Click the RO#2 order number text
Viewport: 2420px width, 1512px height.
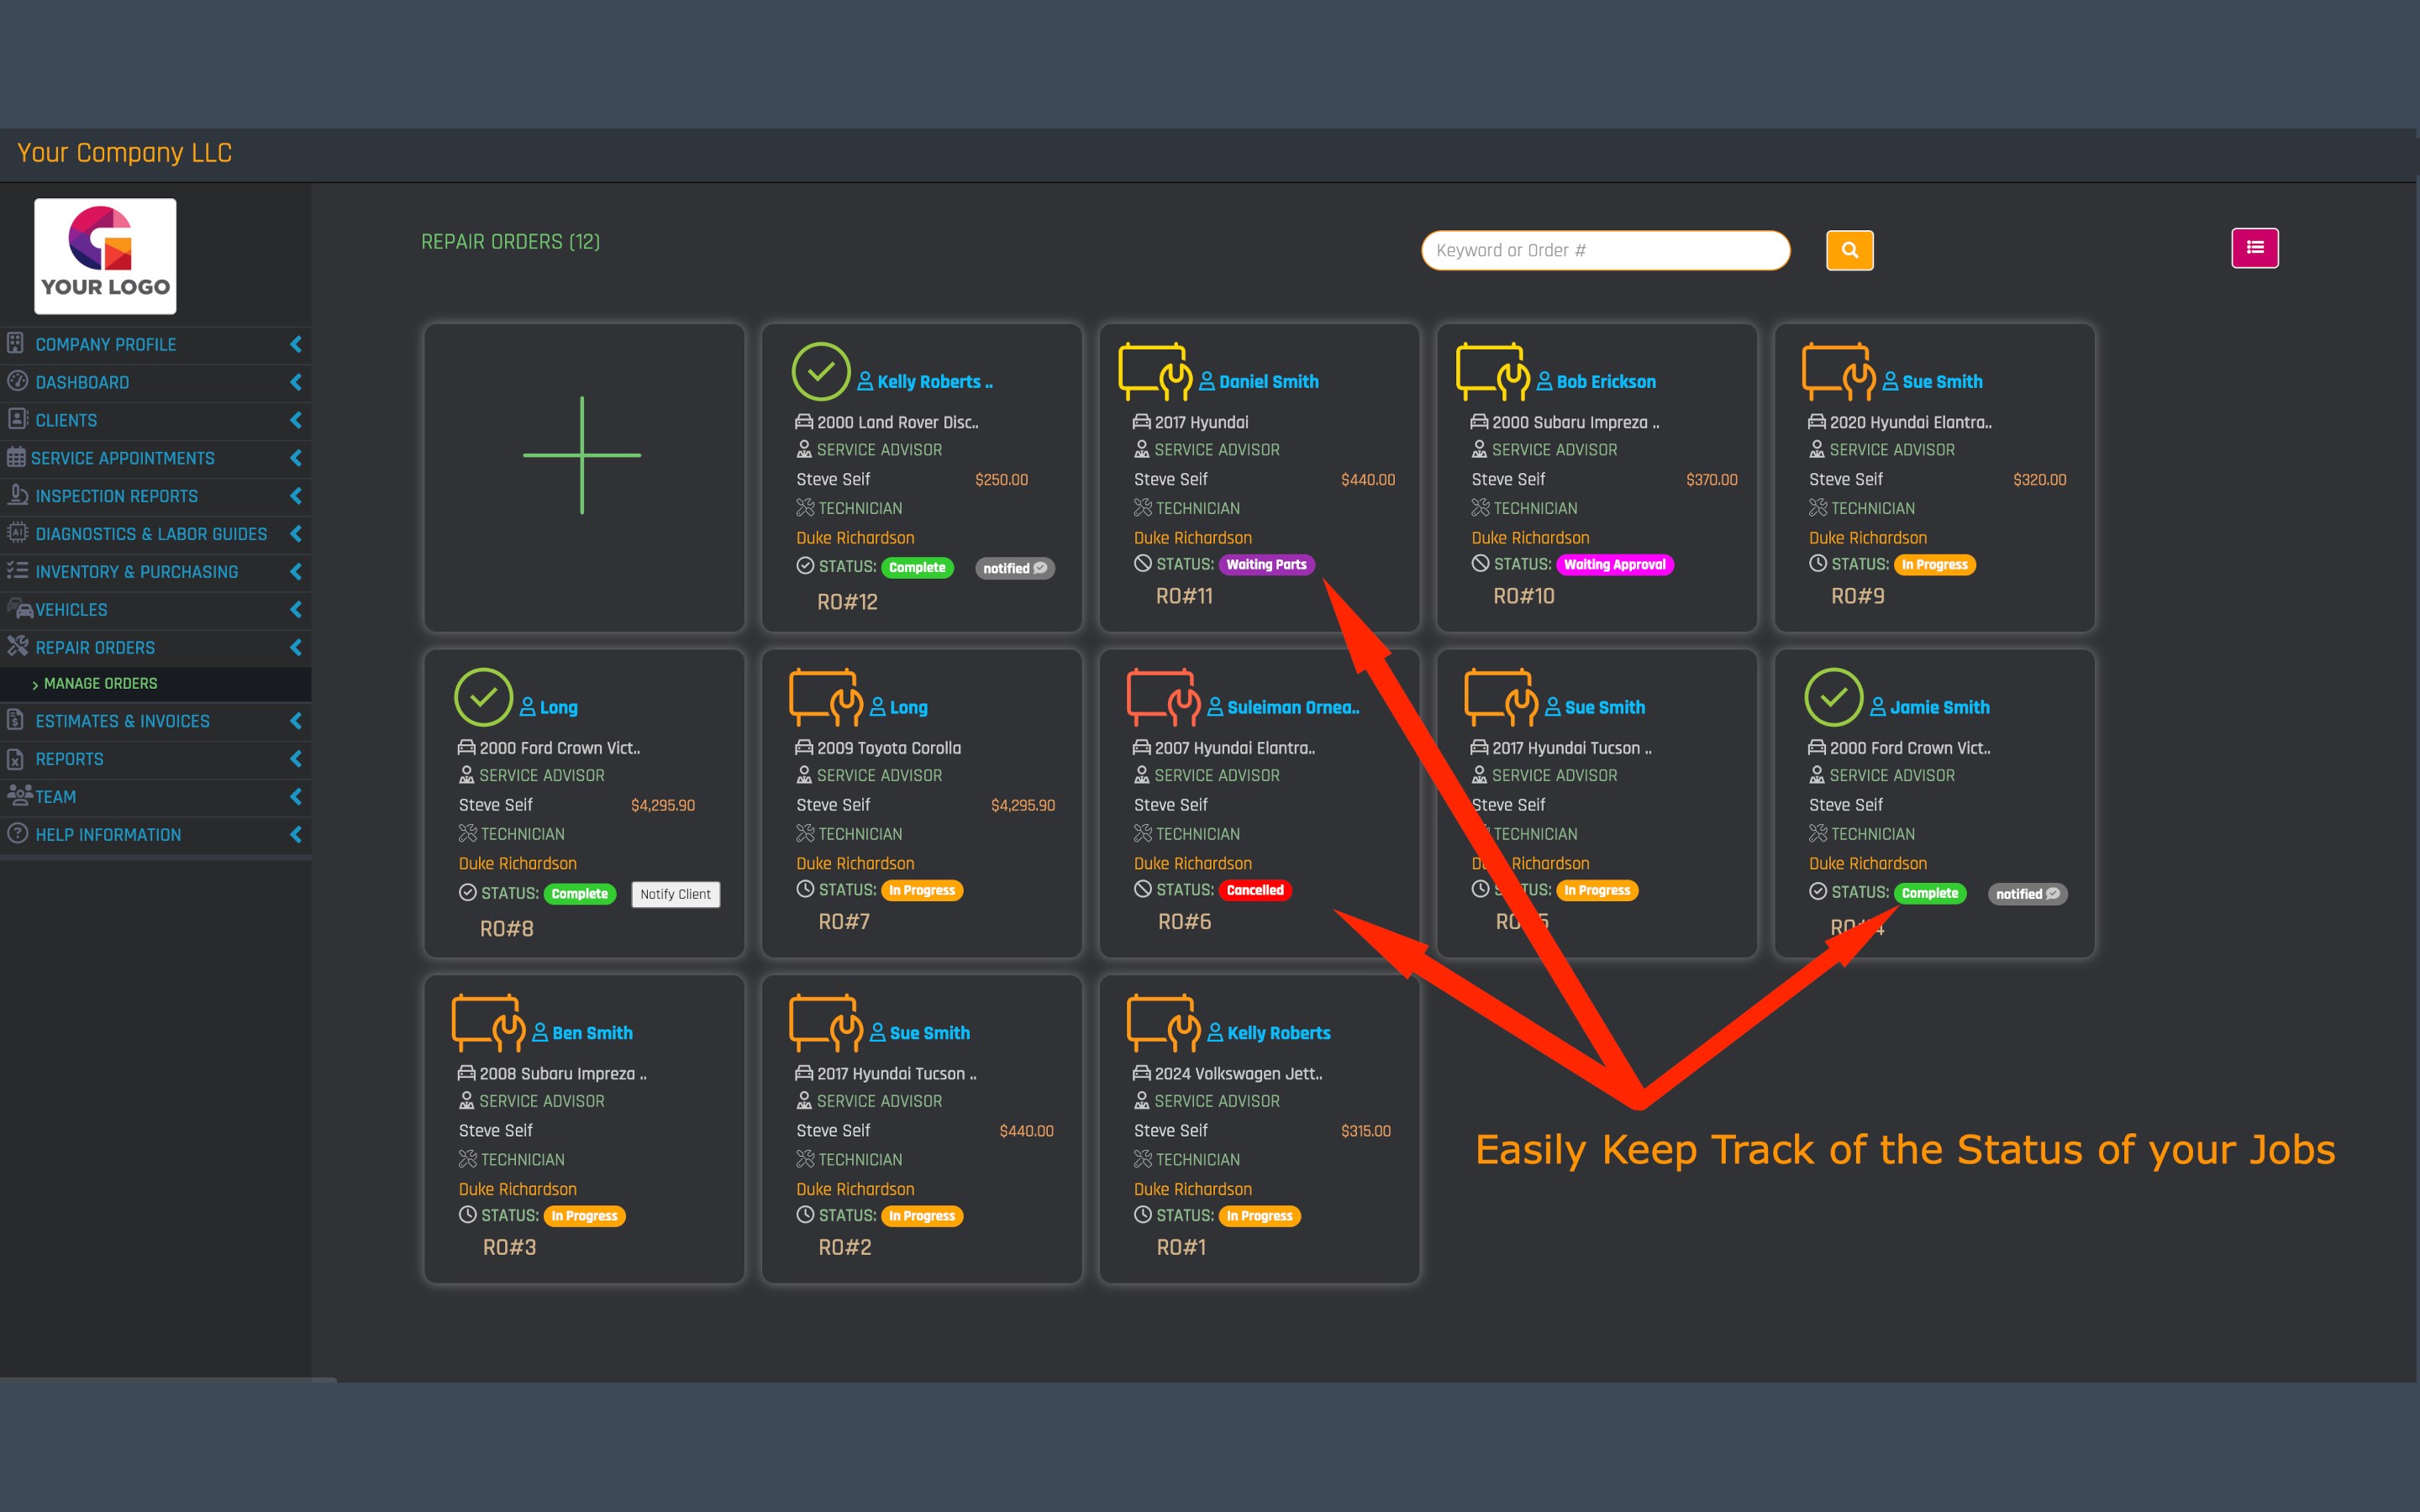coord(845,1247)
